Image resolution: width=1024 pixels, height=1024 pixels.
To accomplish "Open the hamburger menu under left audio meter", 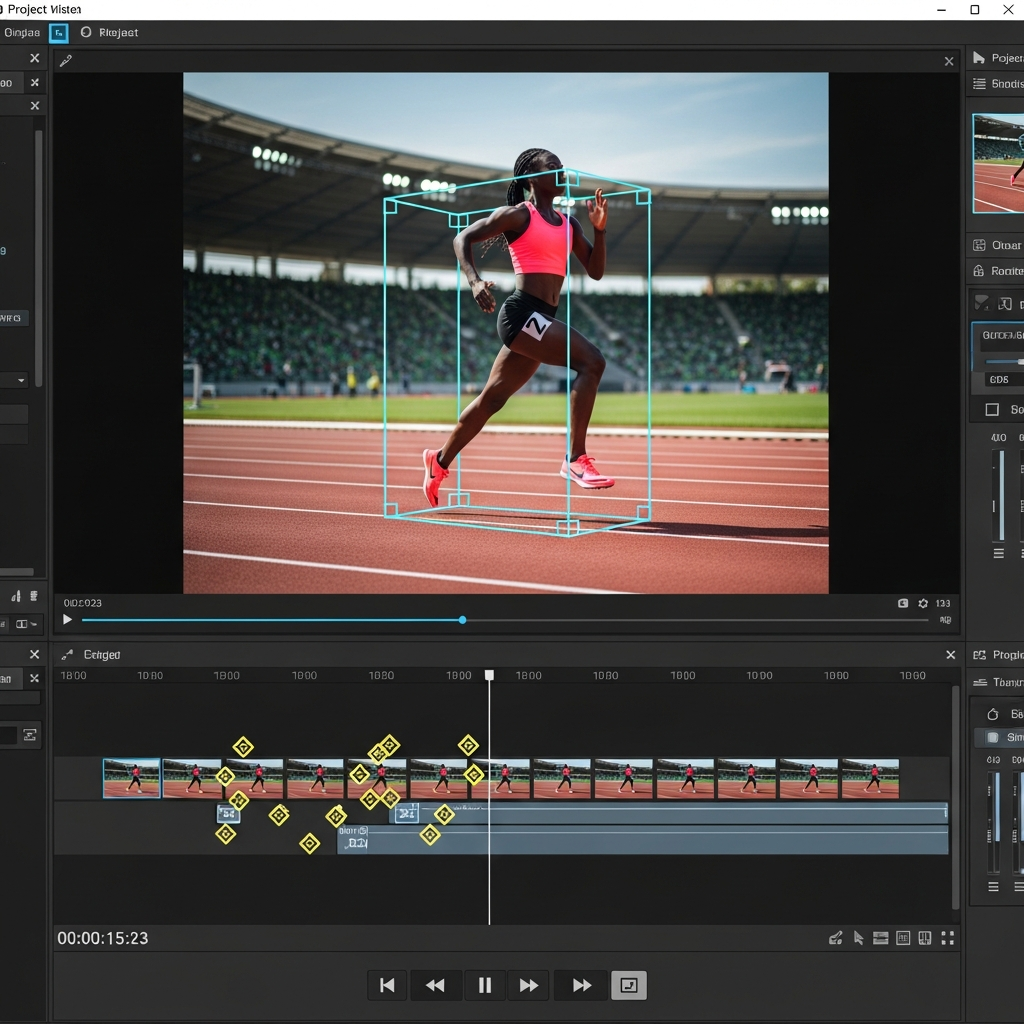I will [997, 553].
